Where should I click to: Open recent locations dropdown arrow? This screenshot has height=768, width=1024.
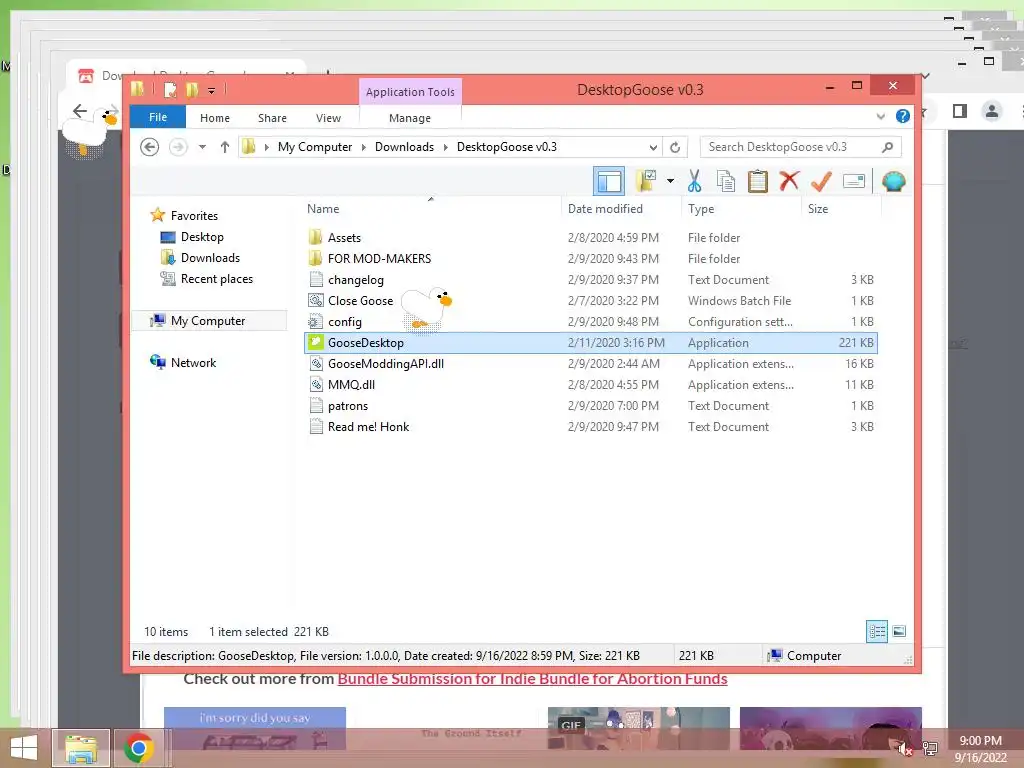[x=202, y=147]
